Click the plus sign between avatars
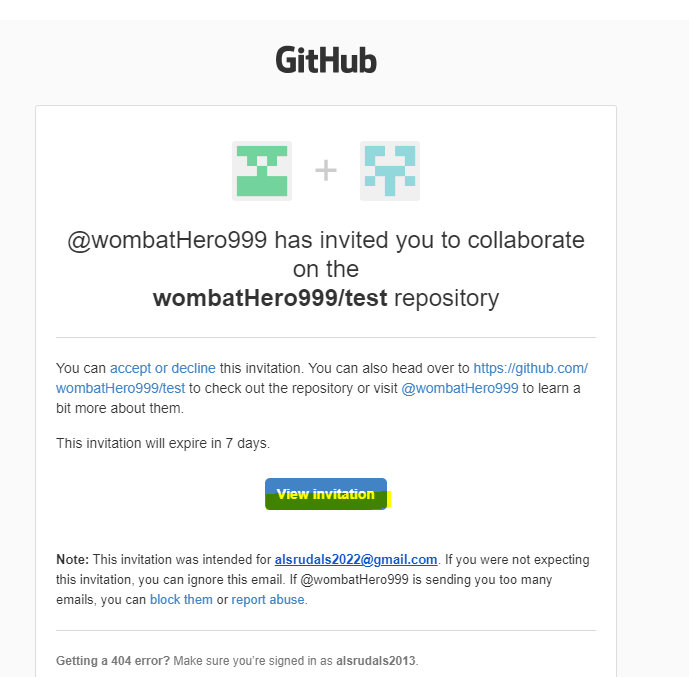This screenshot has height=677, width=689. point(326,171)
